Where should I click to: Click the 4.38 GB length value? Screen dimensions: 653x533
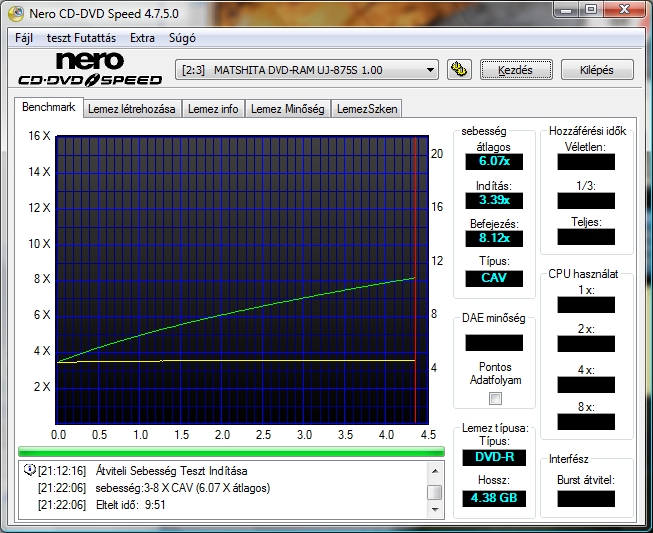(494, 498)
